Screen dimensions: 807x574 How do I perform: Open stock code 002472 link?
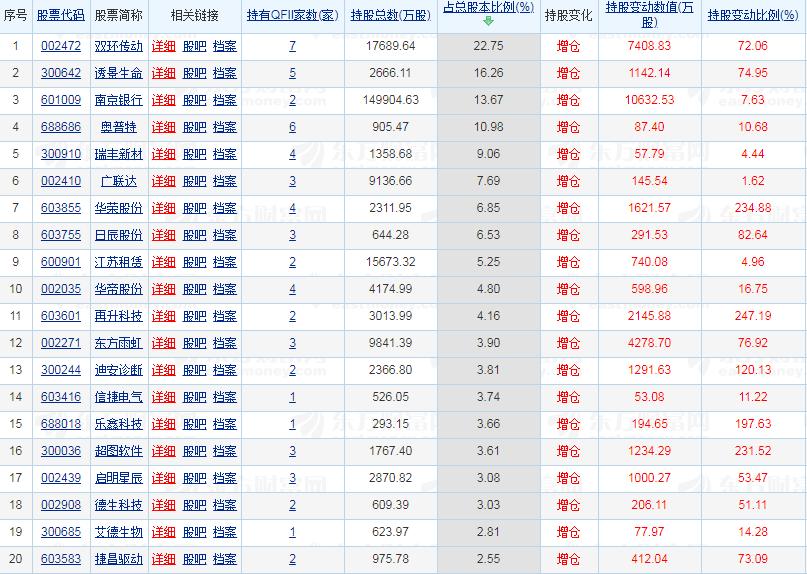coord(61,46)
